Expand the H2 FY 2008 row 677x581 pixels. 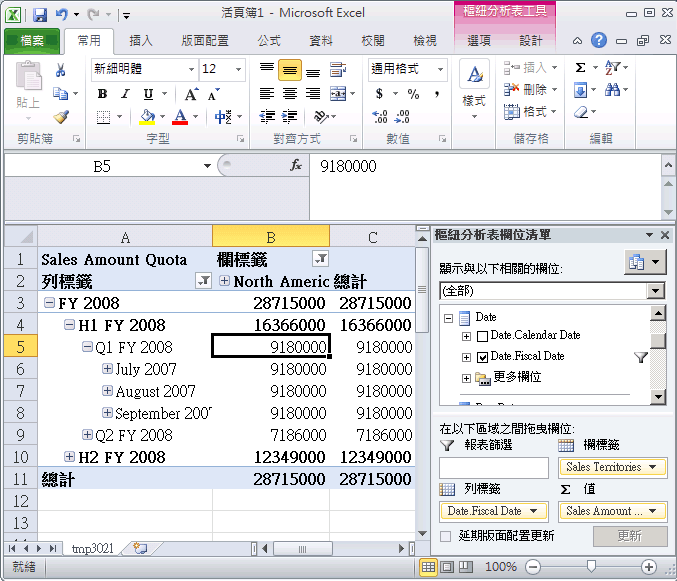point(69,456)
